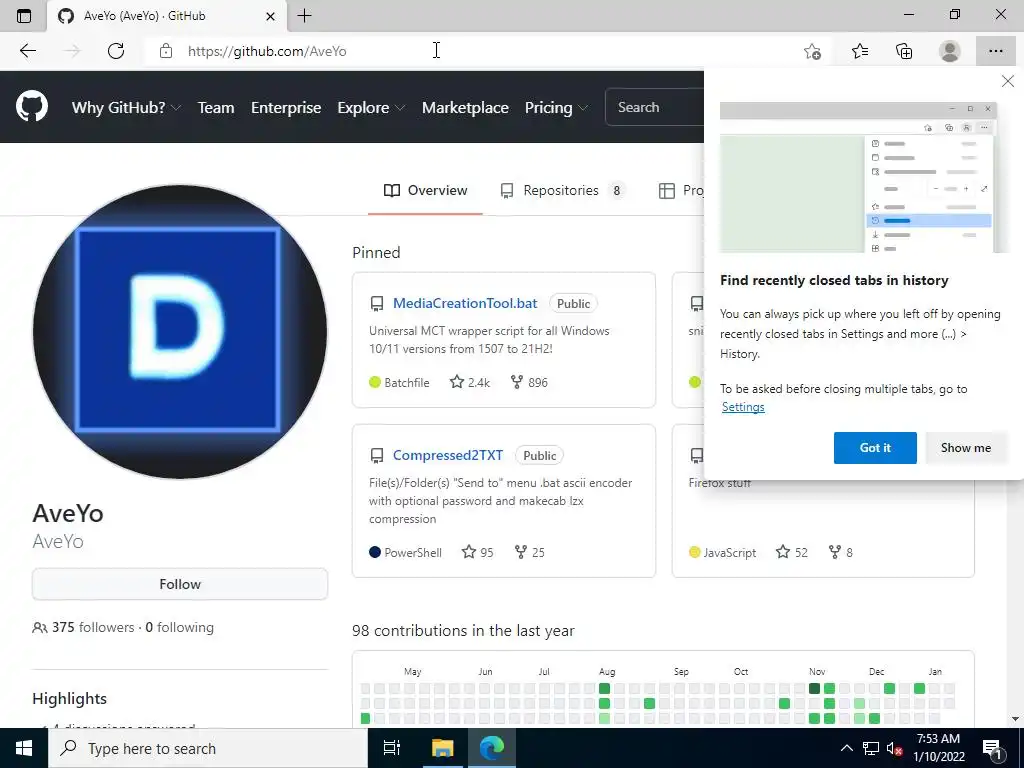Open the 375 followers link

click(93, 627)
